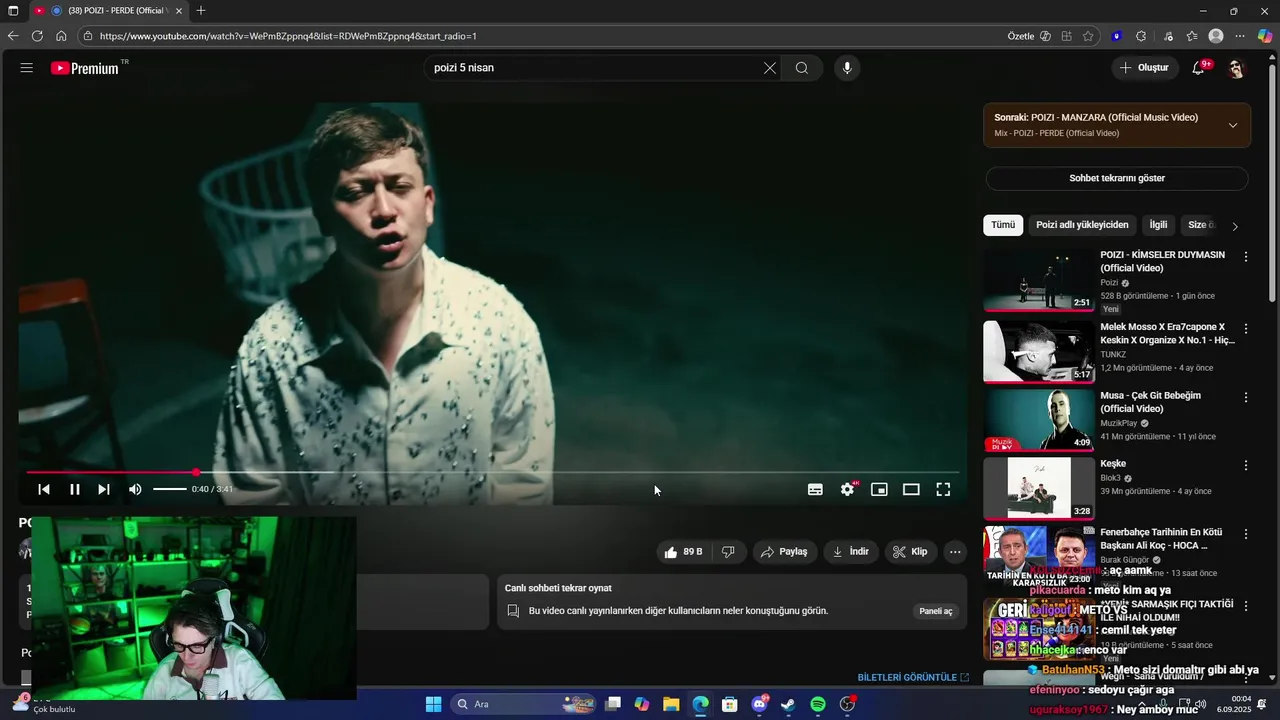
Task: Open Spotify from taskbar
Action: tap(817, 704)
